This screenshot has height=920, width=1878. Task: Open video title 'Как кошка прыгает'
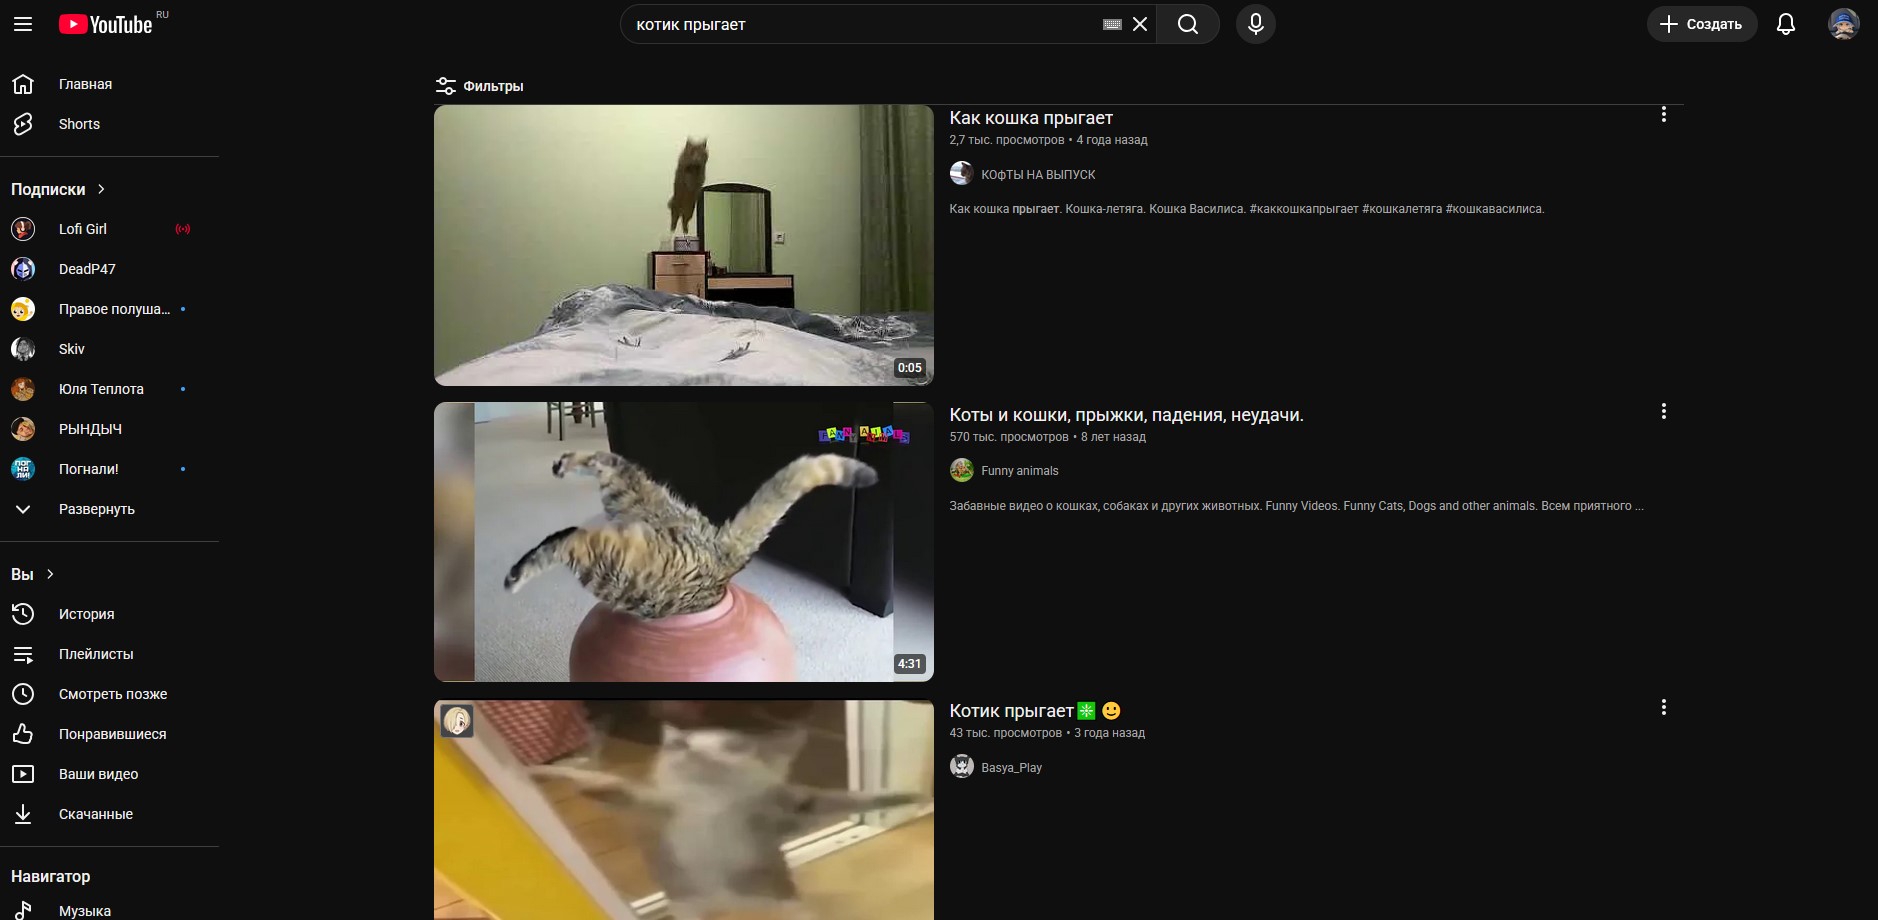(1031, 118)
